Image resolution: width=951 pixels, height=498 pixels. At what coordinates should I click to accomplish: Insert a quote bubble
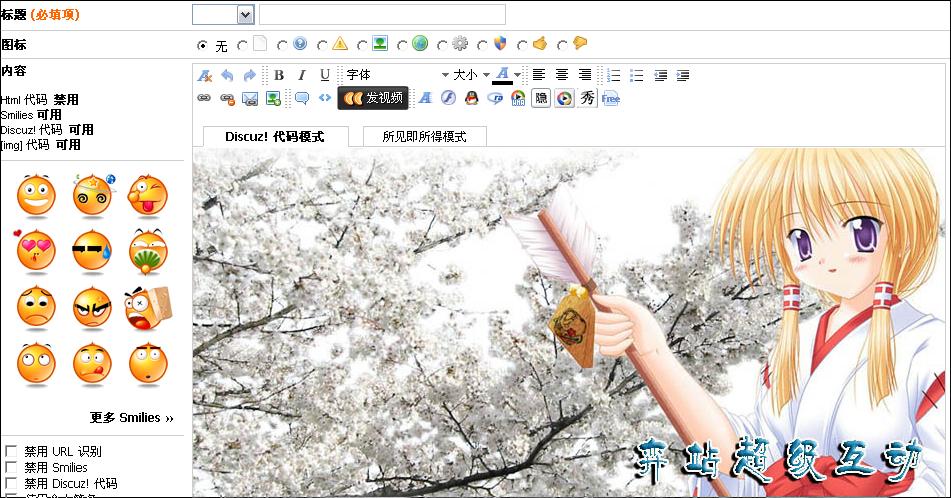301,98
